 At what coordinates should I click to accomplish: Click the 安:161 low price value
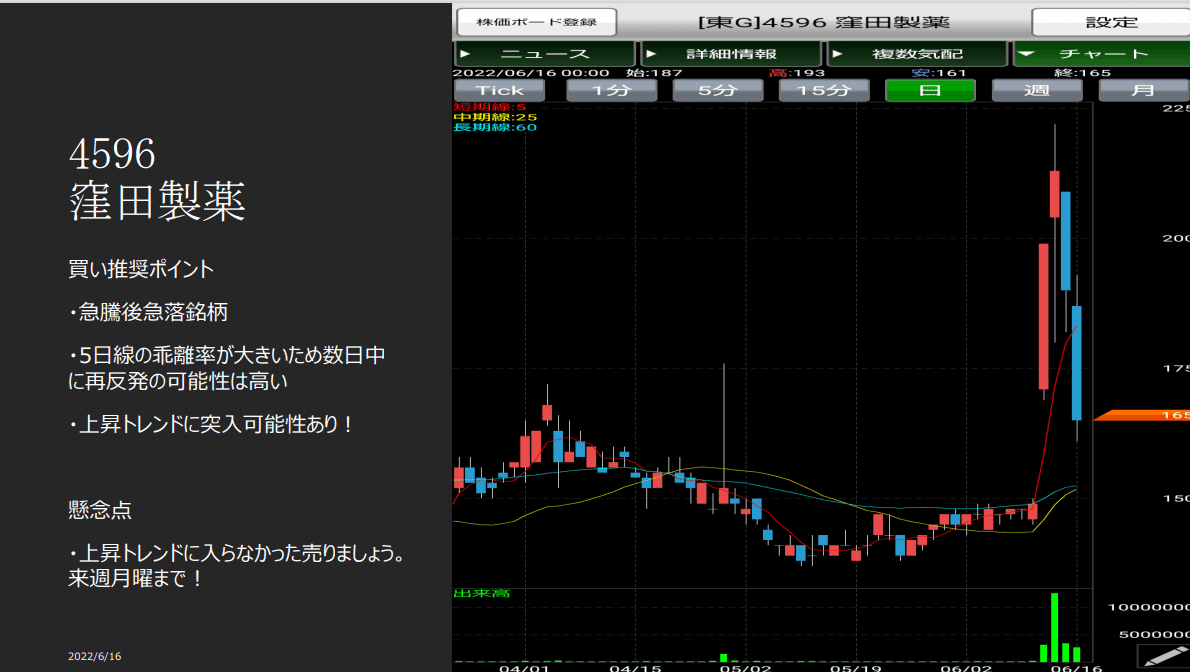(939, 73)
